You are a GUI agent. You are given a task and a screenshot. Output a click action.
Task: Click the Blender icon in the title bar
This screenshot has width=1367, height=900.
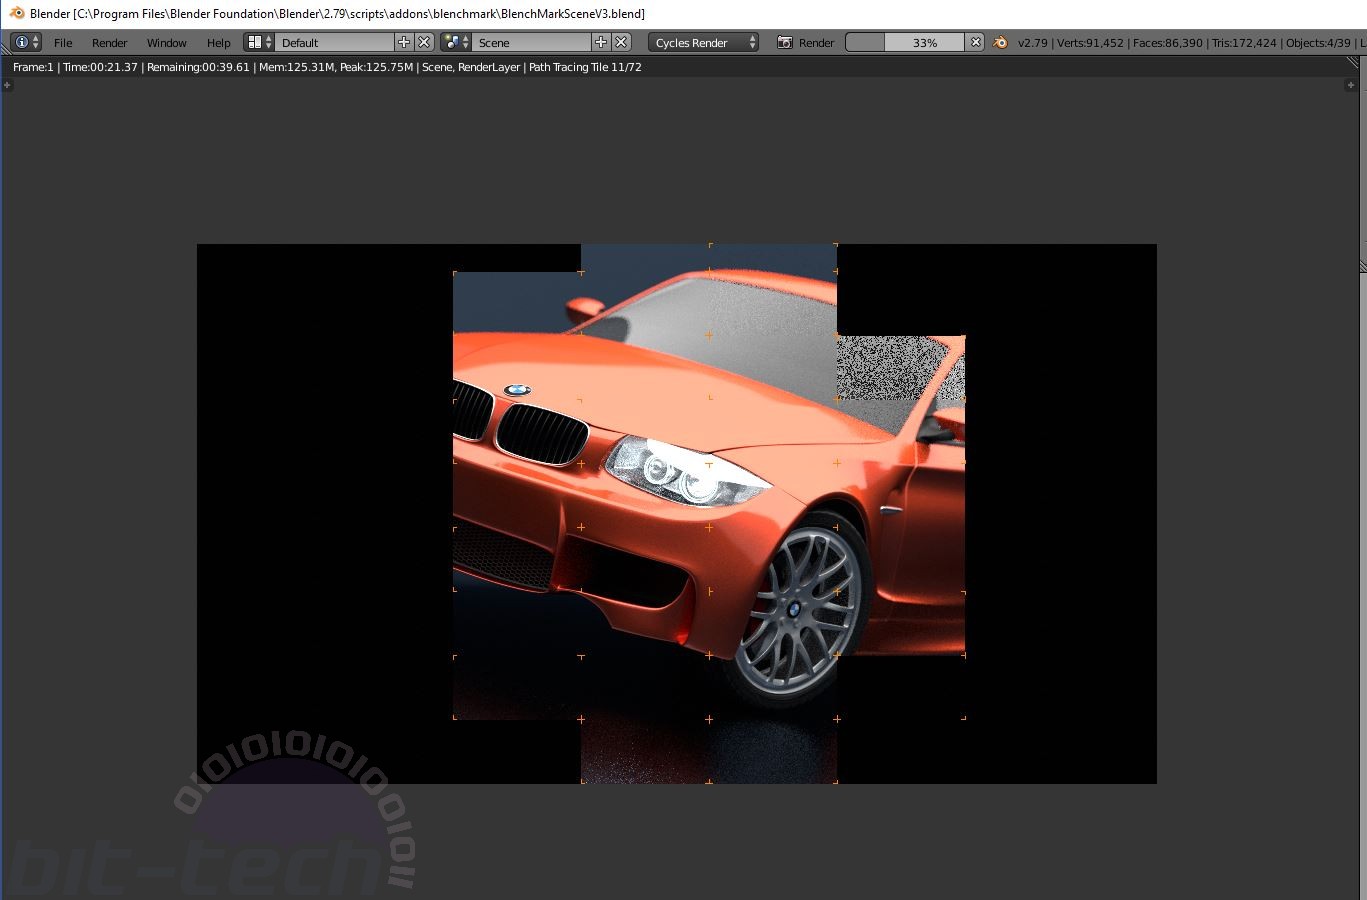pos(17,13)
